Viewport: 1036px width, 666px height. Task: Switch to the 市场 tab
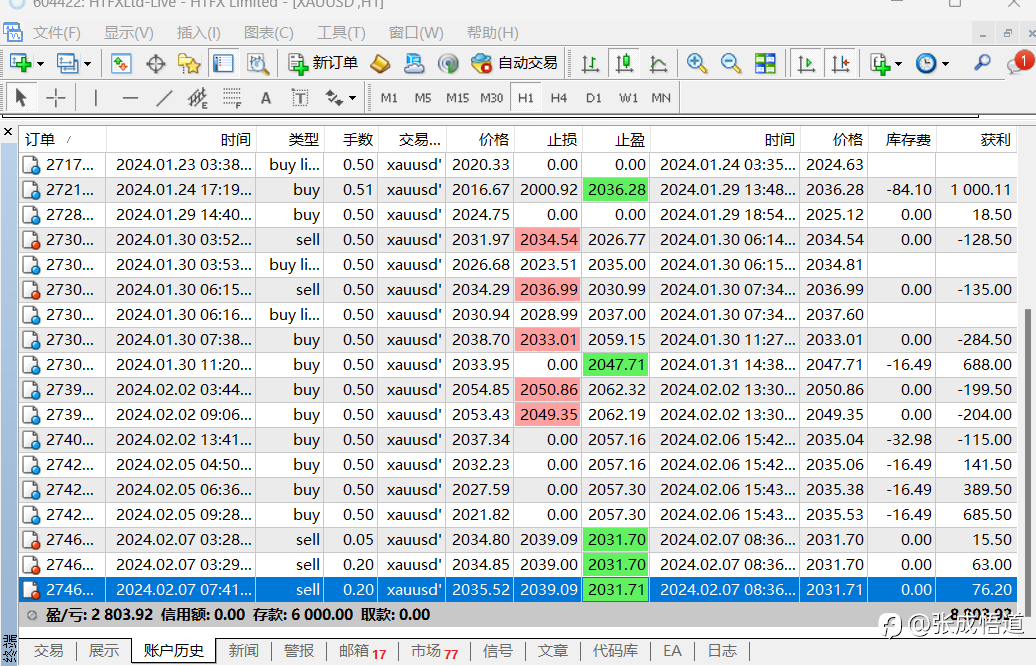433,651
